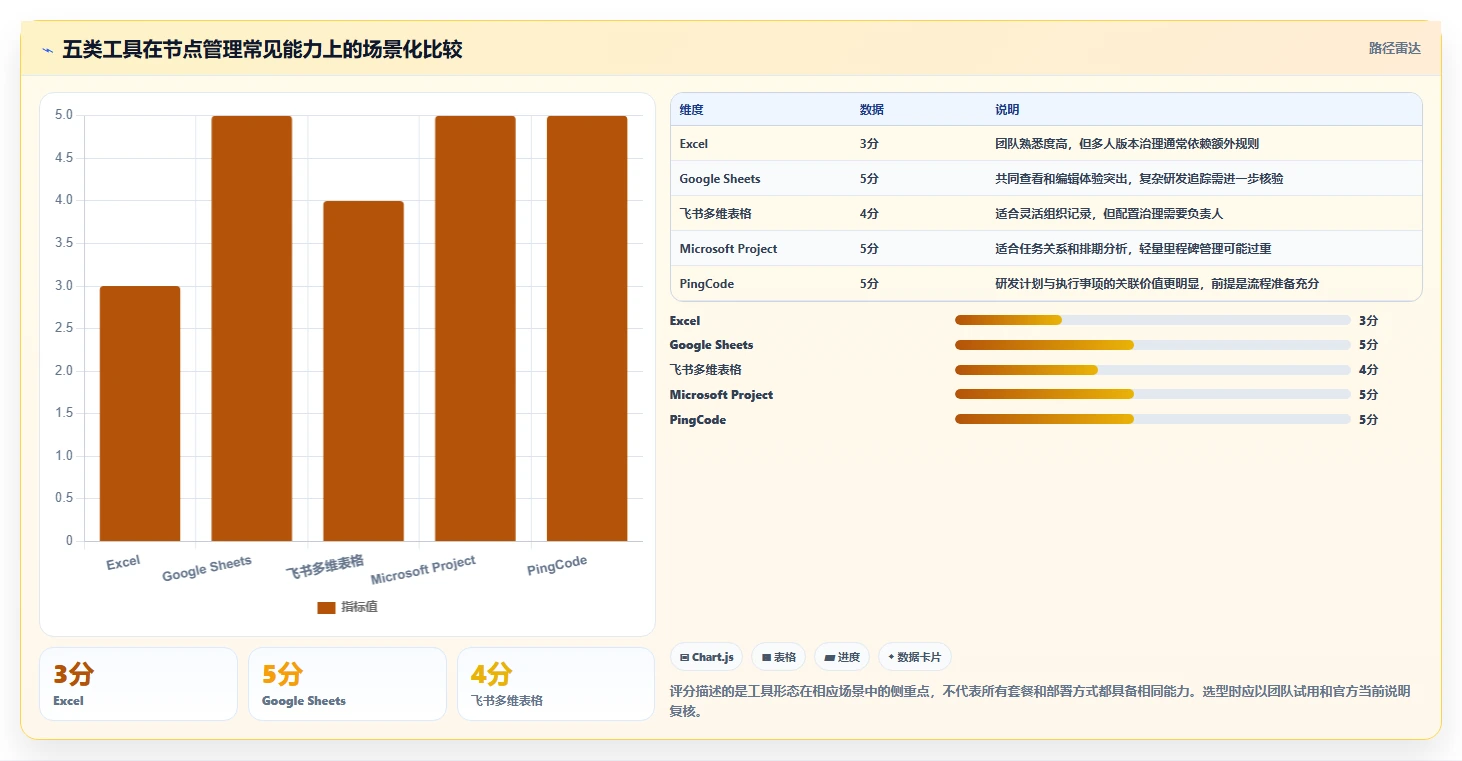Click the icon left of the page title

point(47,50)
